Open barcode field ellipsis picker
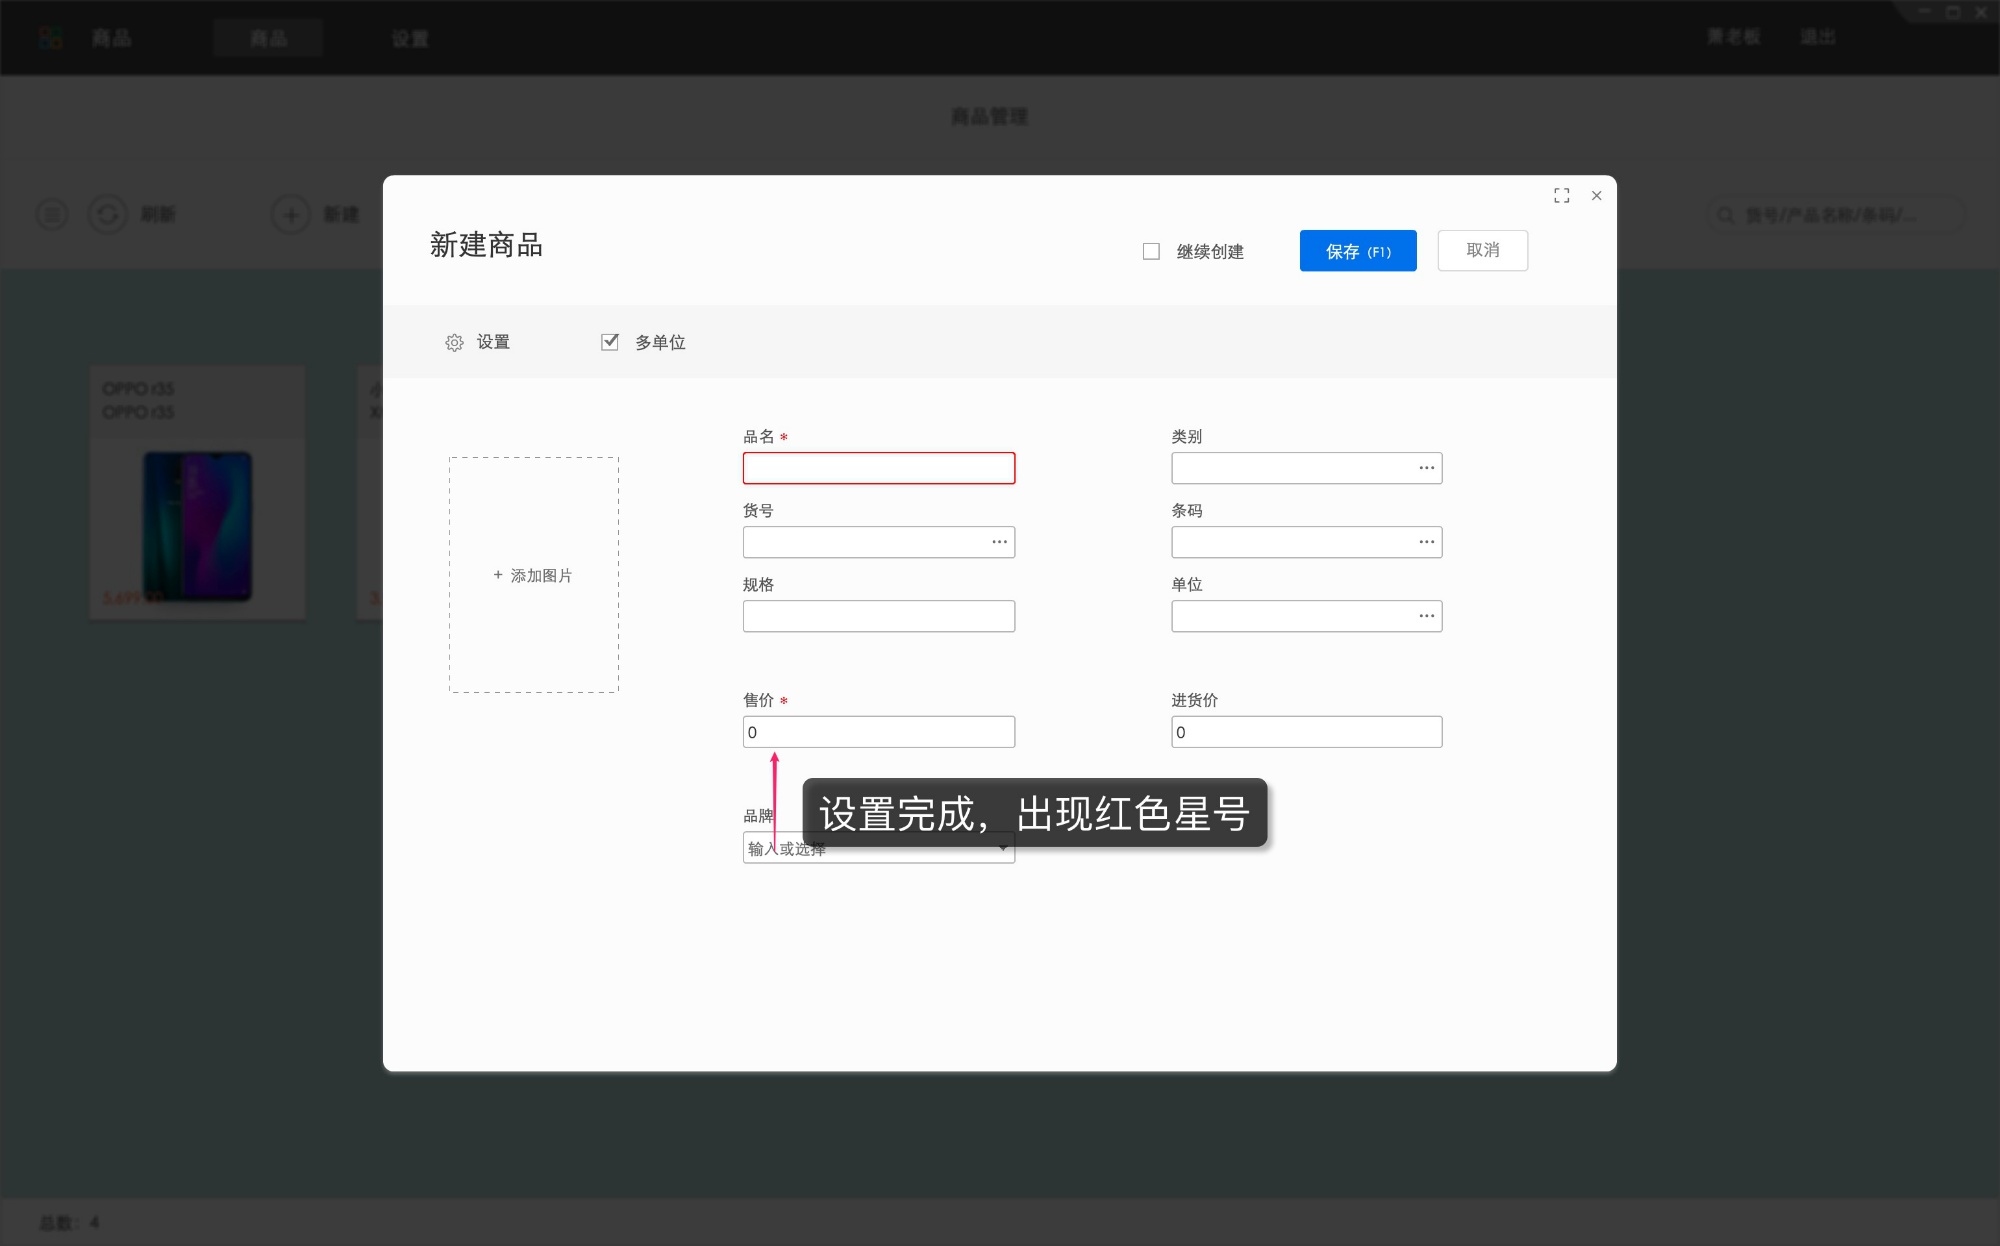 1426,542
